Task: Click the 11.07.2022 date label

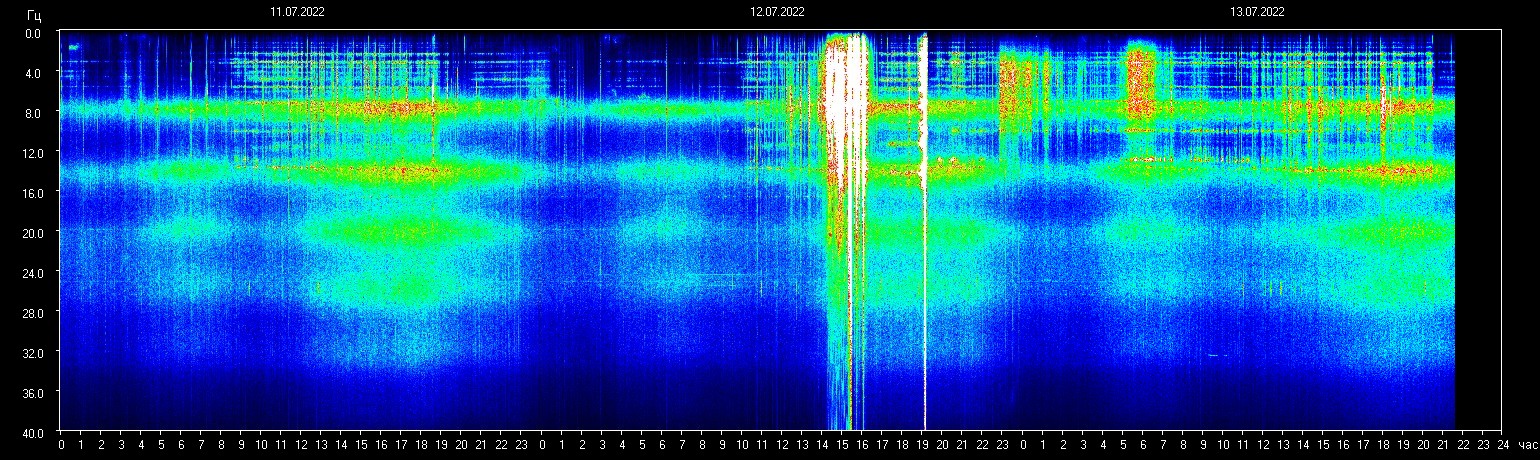Action: pos(297,13)
